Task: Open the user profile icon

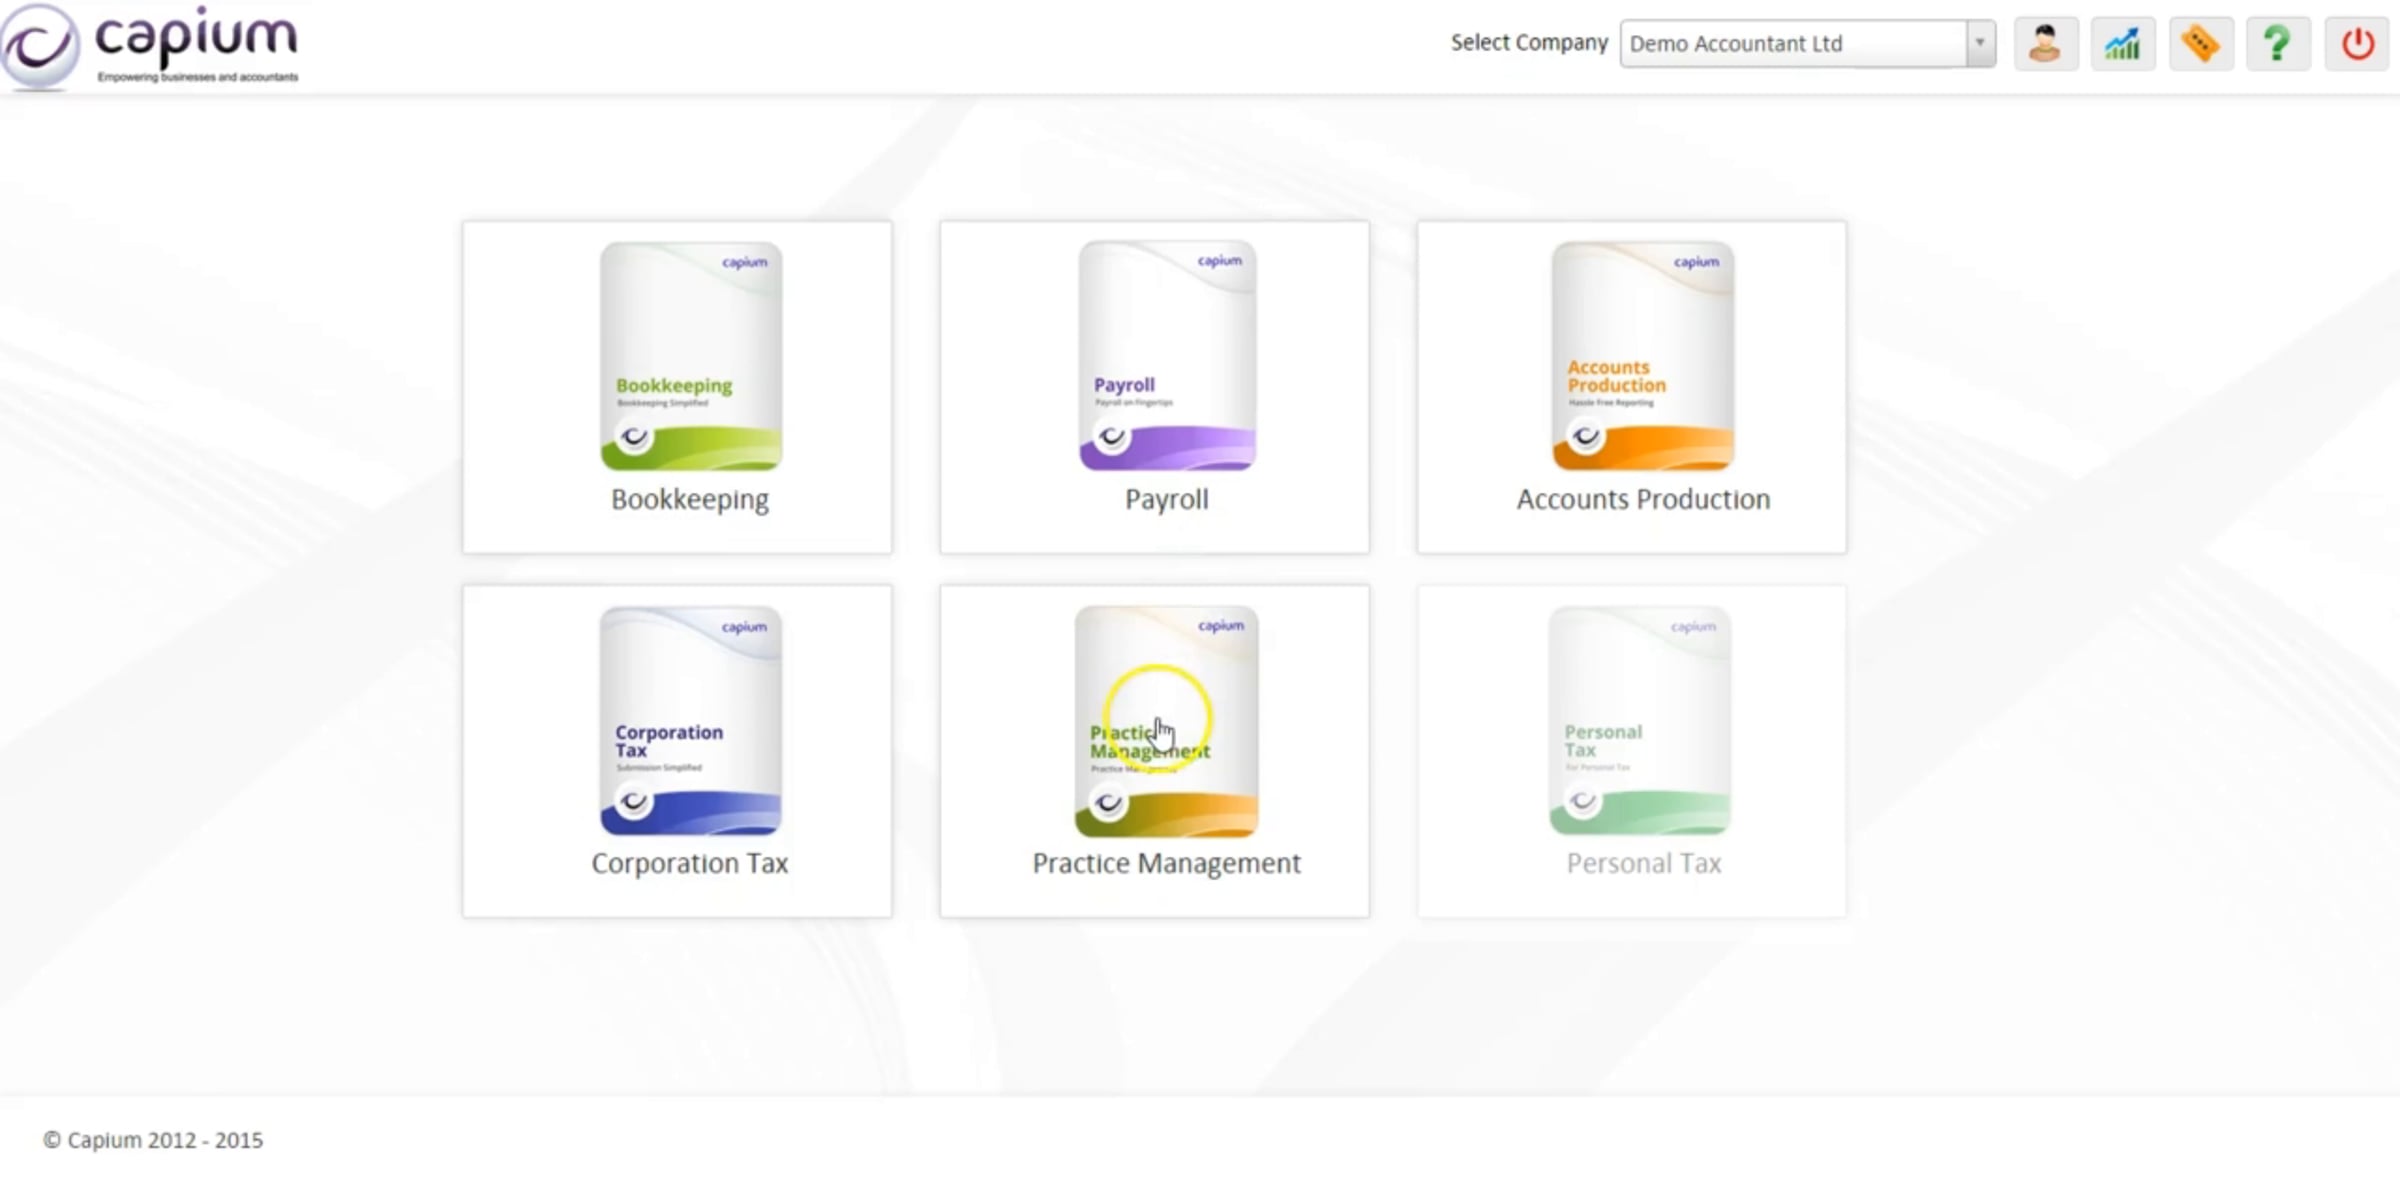Action: pyautogui.click(x=2045, y=44)
